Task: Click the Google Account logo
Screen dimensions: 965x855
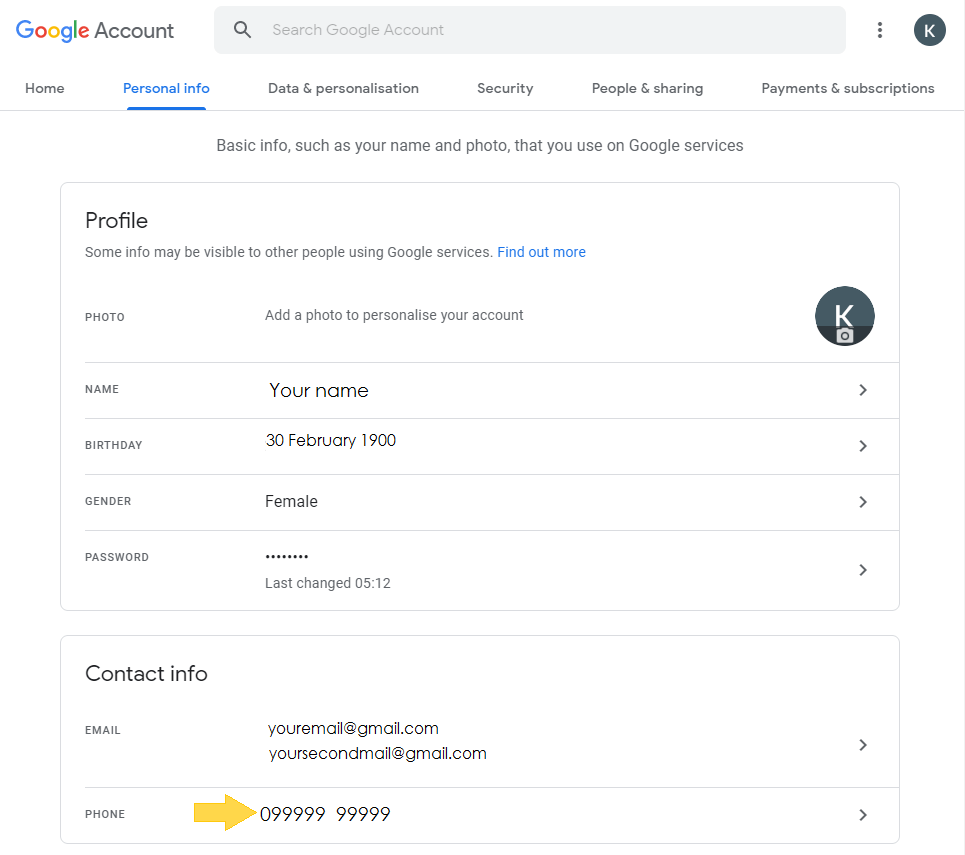Action: [94, 30]
